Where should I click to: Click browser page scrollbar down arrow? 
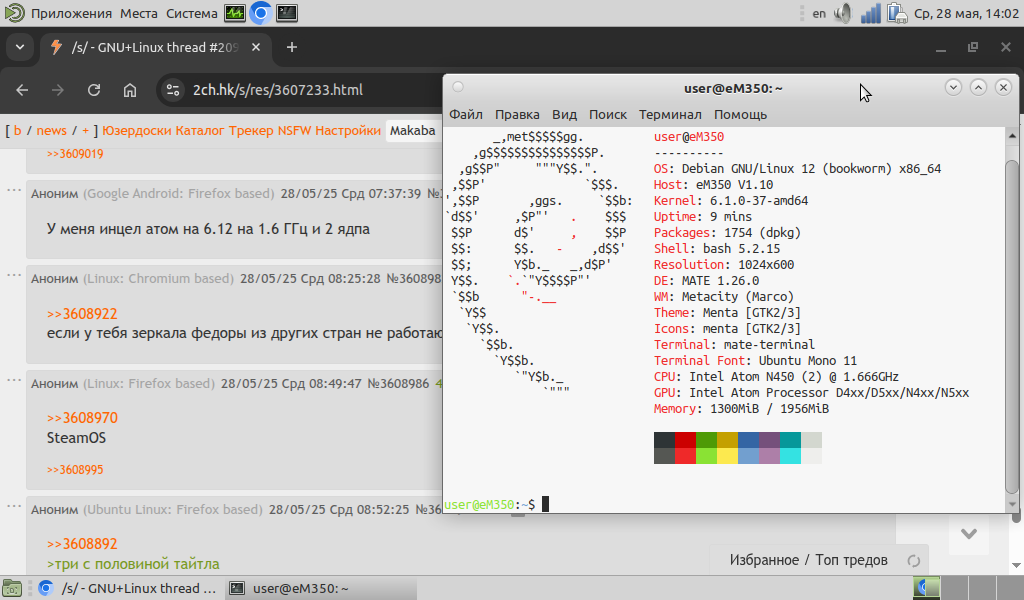tap(1016, 565)
